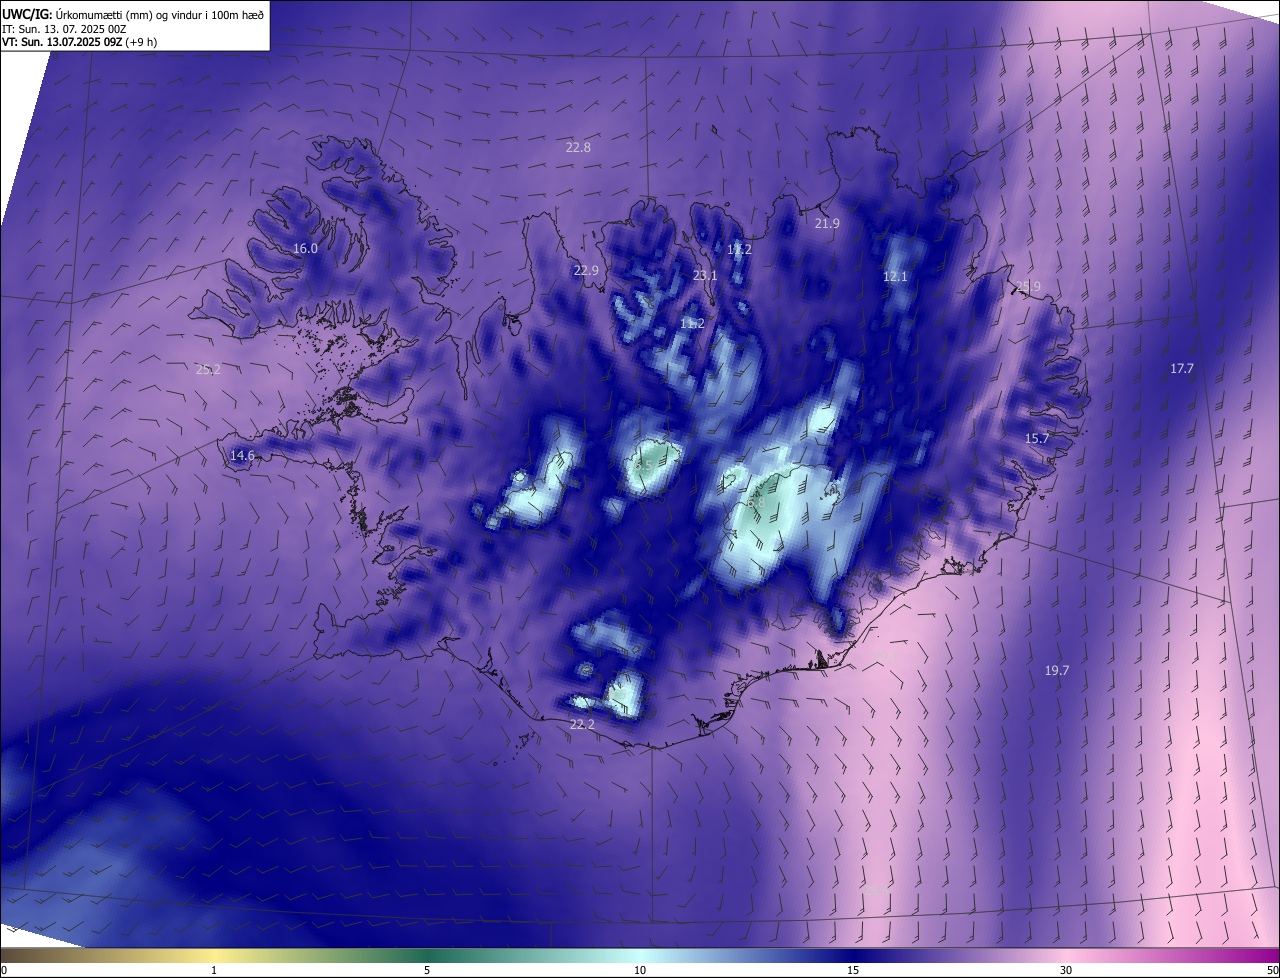Click the 6.5 value on the glacier

[642, 467]
